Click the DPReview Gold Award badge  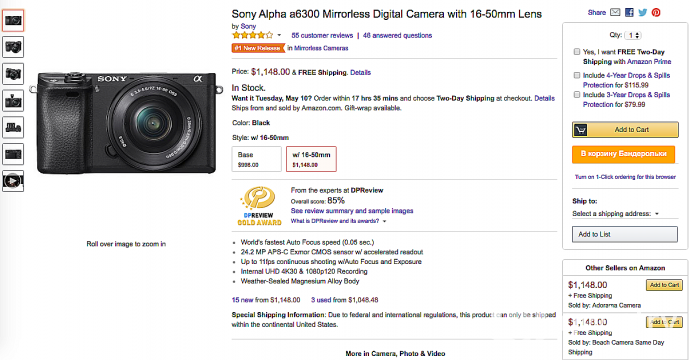click(x=259, y=206)
